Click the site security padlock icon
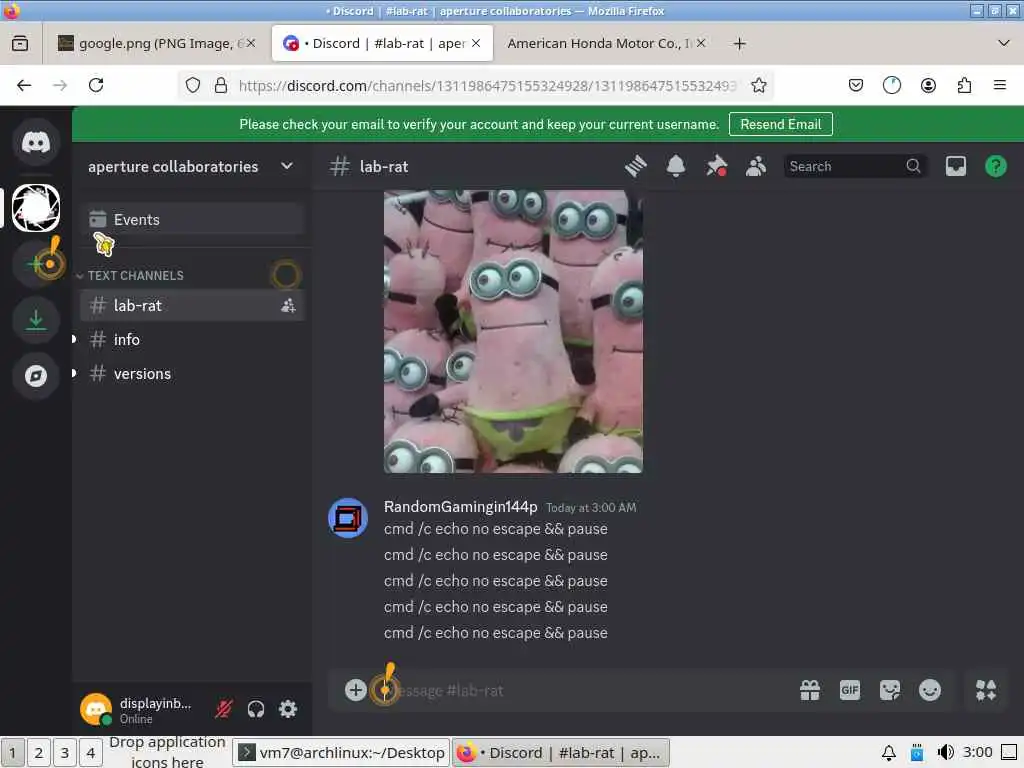1024x768 pixels. click(x=221, y=86)
